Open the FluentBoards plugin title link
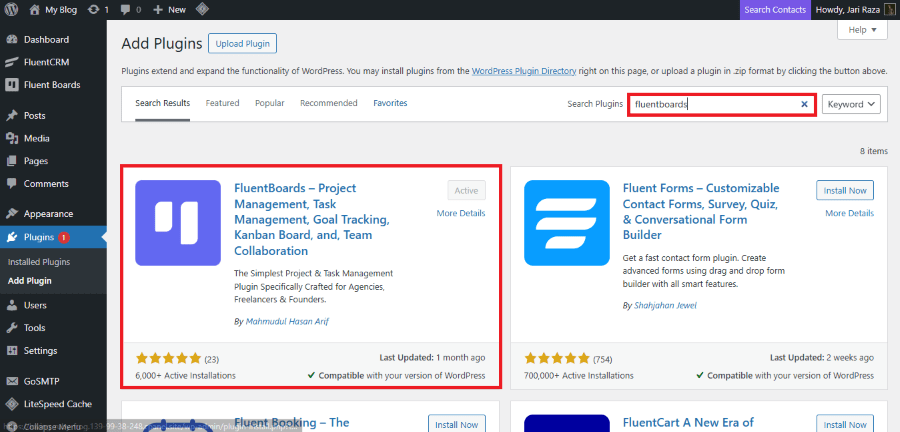The width and height of the screenshot is (900, 432). point(312,219)
